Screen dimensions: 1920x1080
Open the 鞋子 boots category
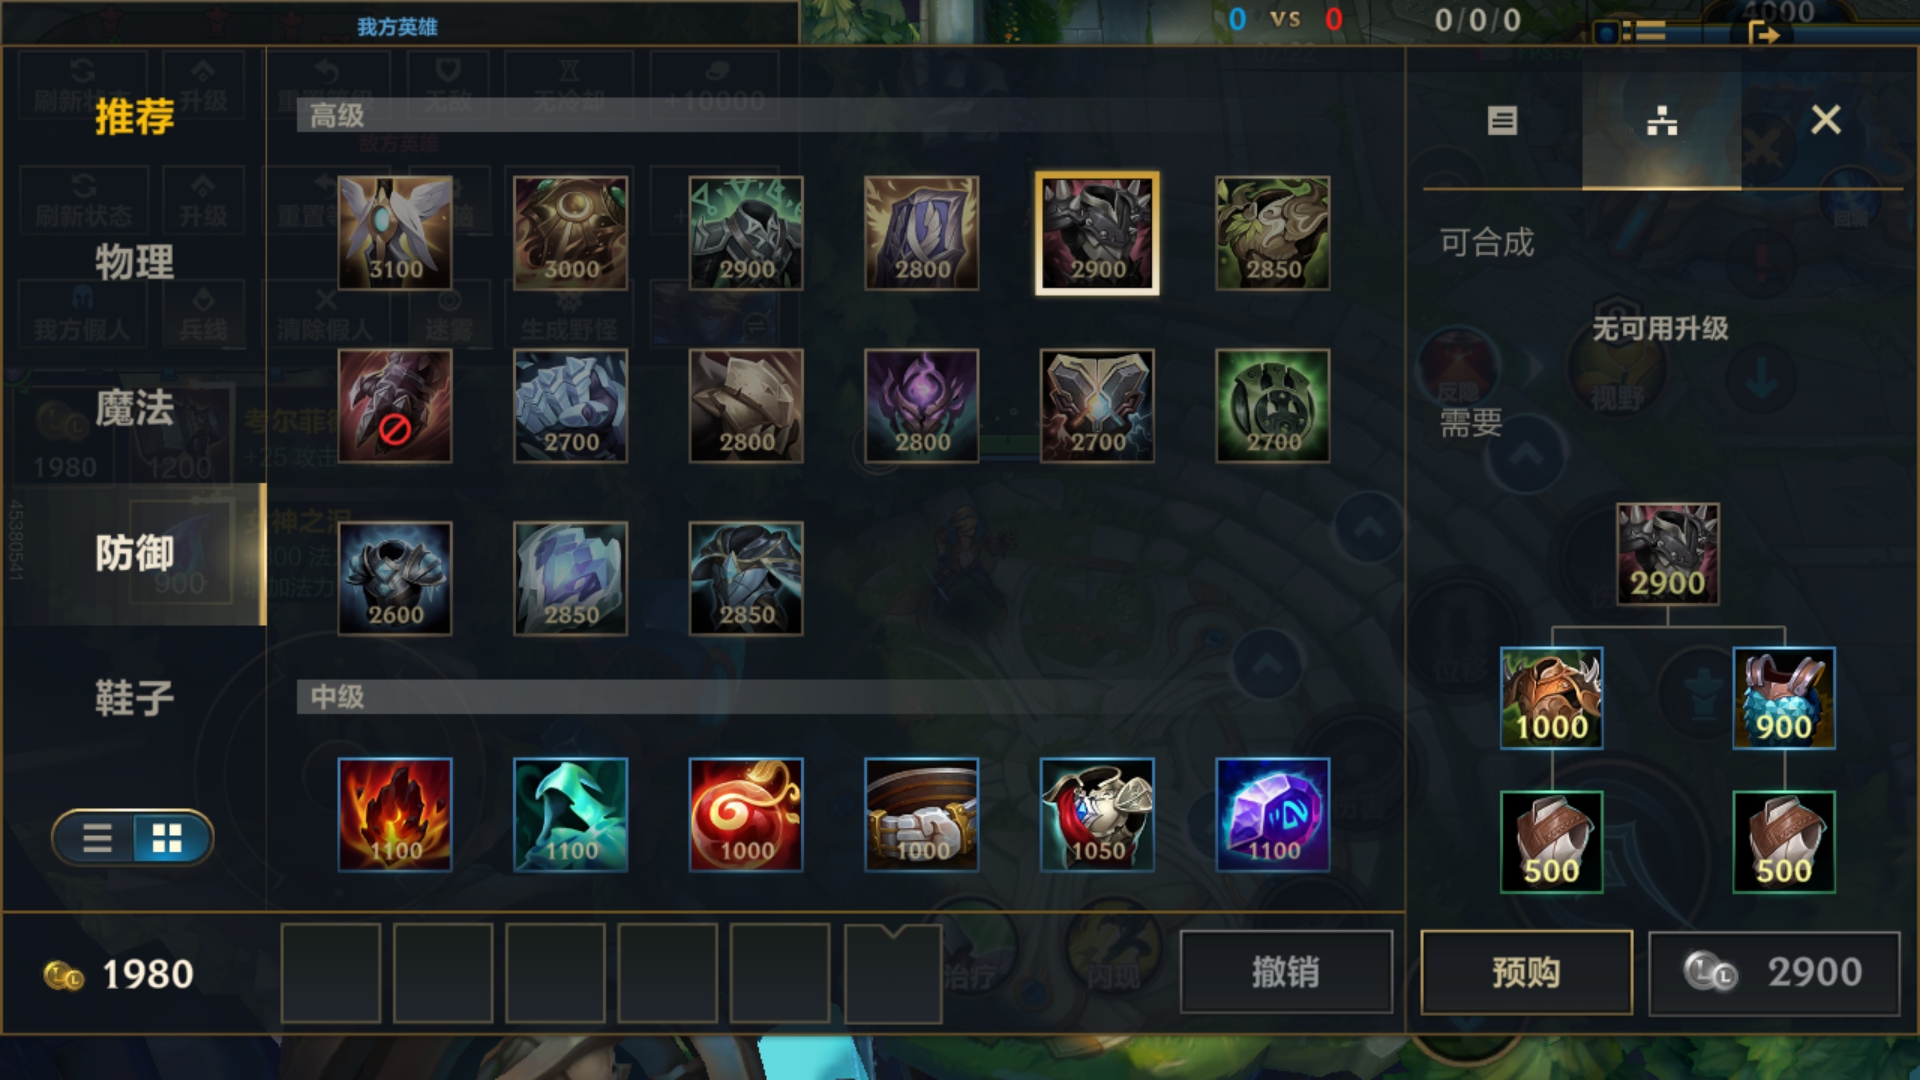click(134, 698)
